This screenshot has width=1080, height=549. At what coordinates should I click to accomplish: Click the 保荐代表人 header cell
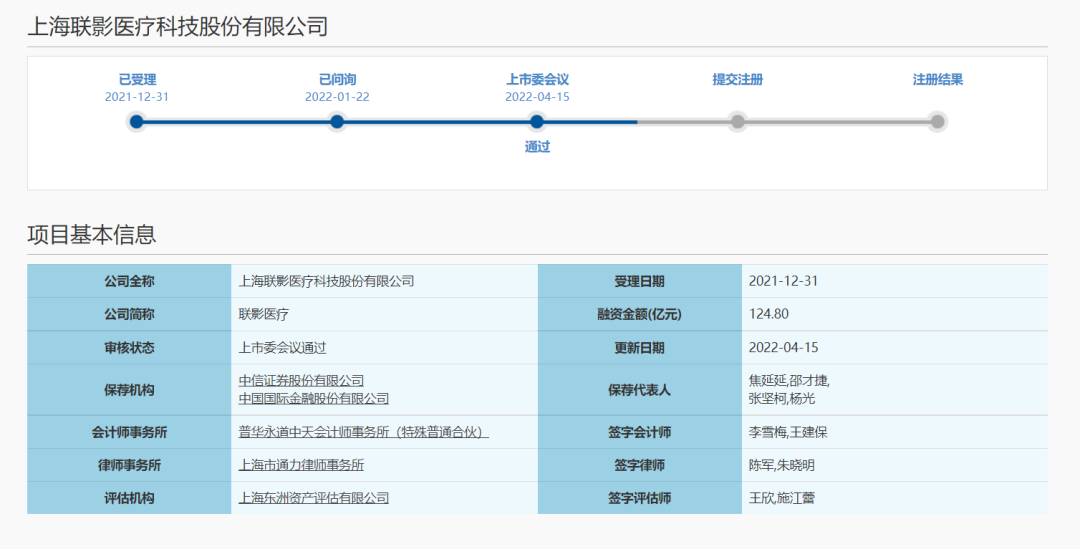pyautogui.click(x=640, y=389)
